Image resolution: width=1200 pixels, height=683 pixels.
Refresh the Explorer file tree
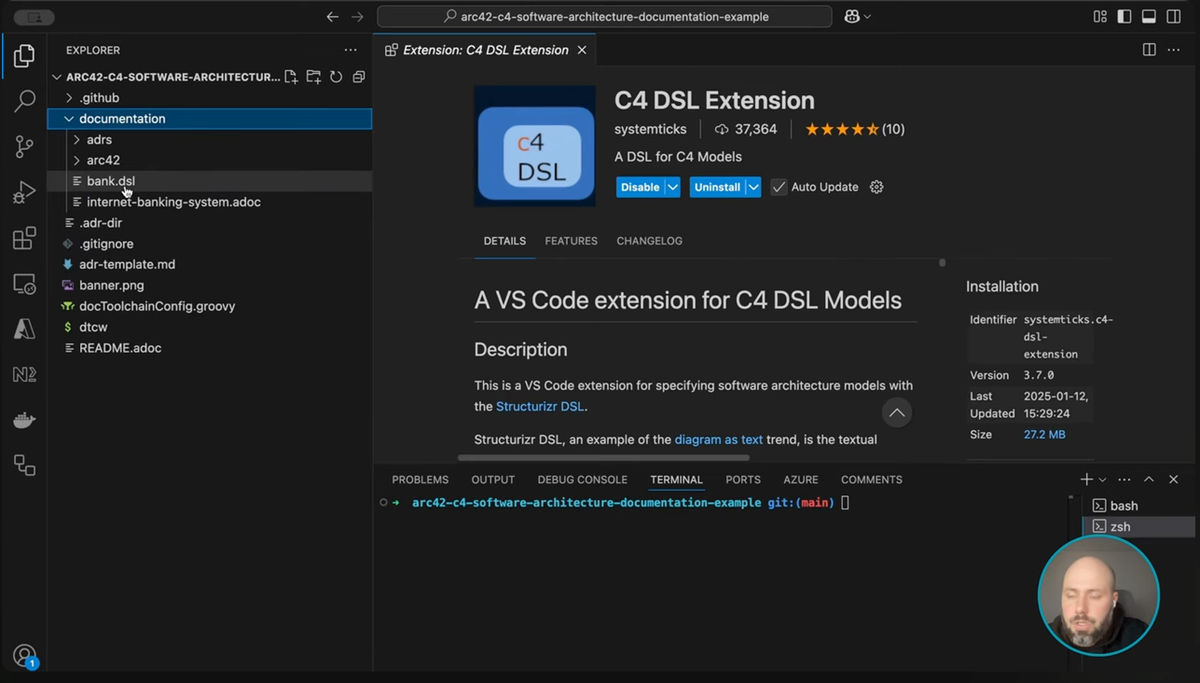click(336, 76)
